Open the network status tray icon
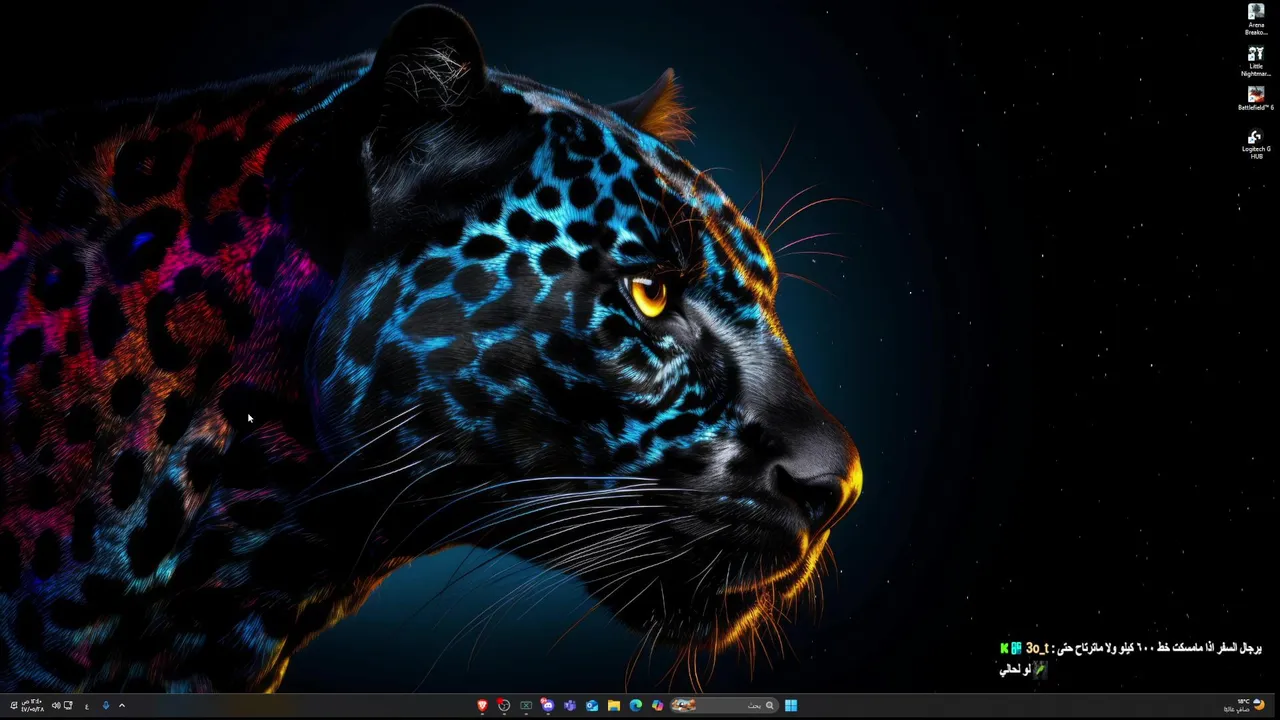The width and height of the screenshot is (1280, 720). click(68, 705)
